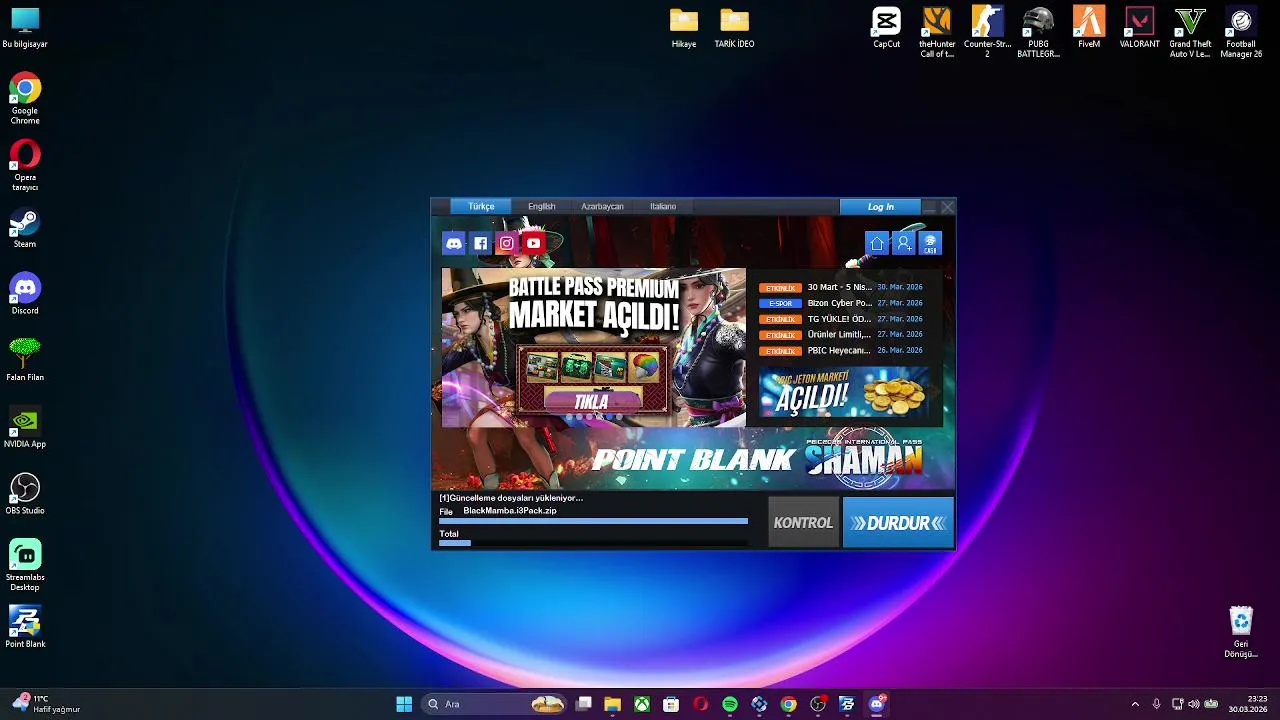Screen dimensions: 1280x720
Task: Click the DURDUR button to stop updating
Action: coord(898,523)
